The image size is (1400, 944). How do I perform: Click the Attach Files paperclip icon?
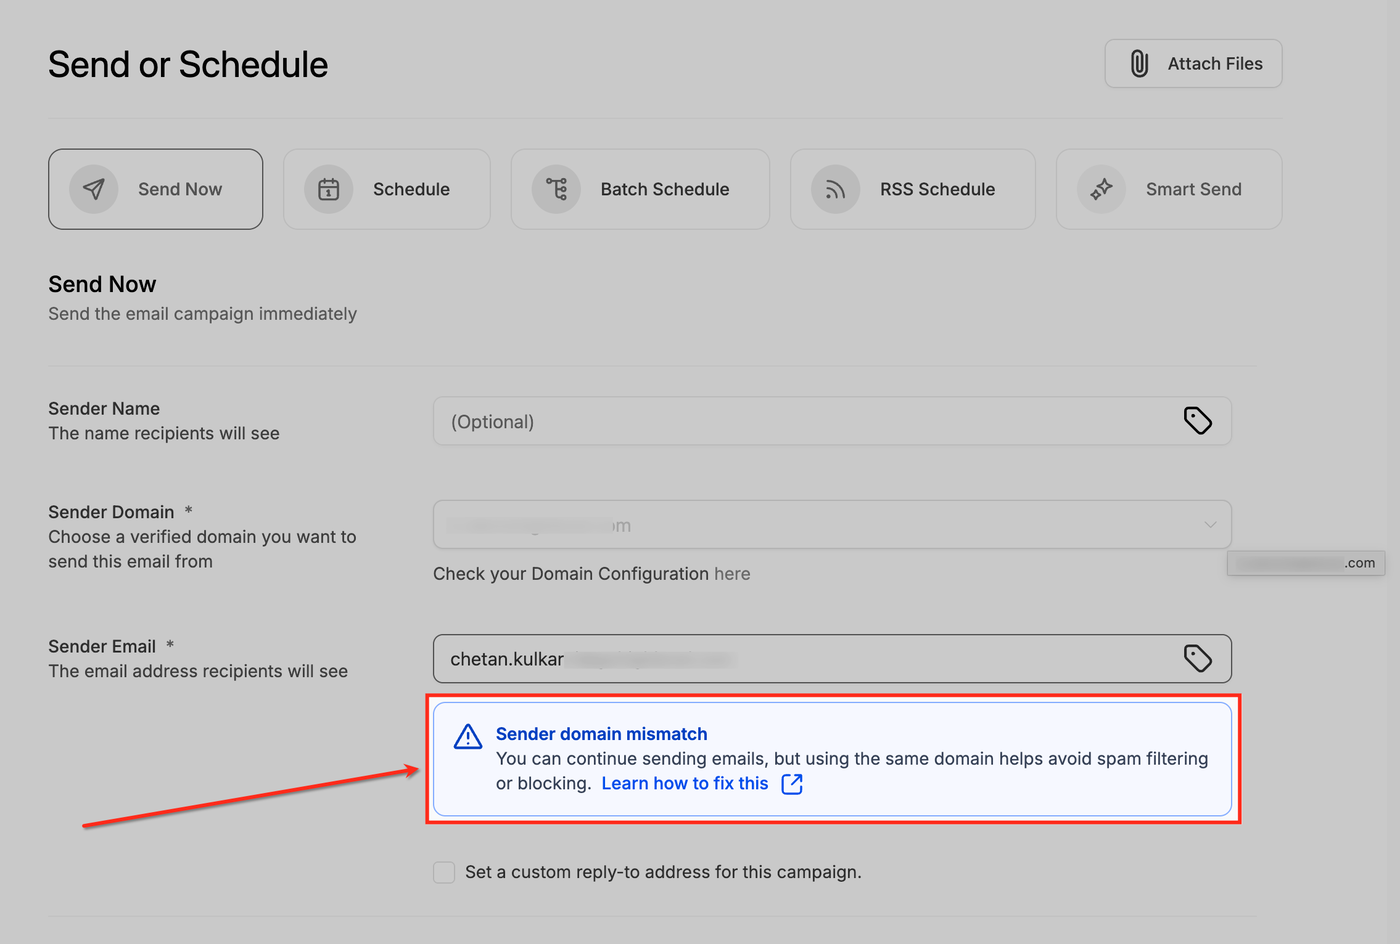point(1139,64)
